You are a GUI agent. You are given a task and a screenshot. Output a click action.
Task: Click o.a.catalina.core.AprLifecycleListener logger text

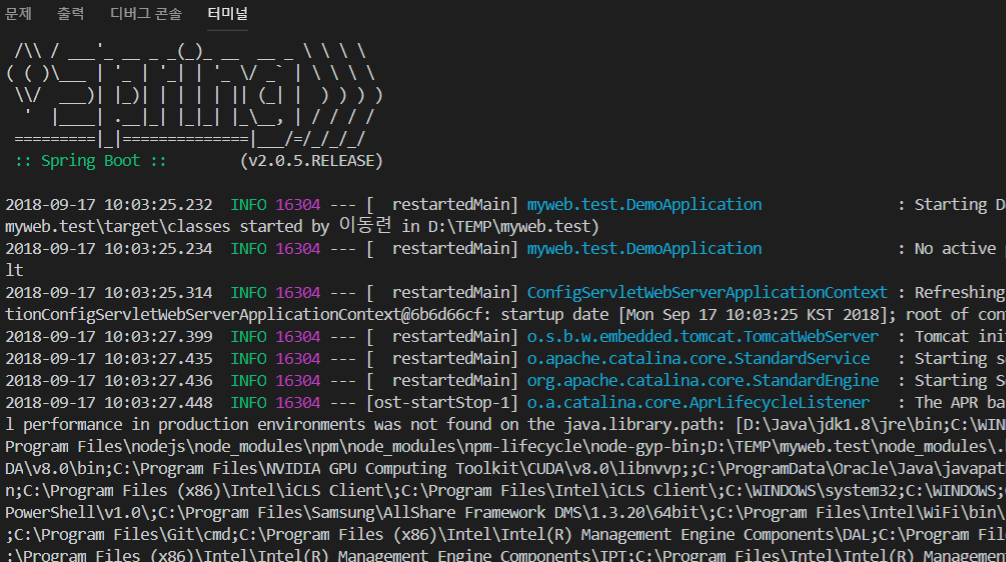click(698, 402)
